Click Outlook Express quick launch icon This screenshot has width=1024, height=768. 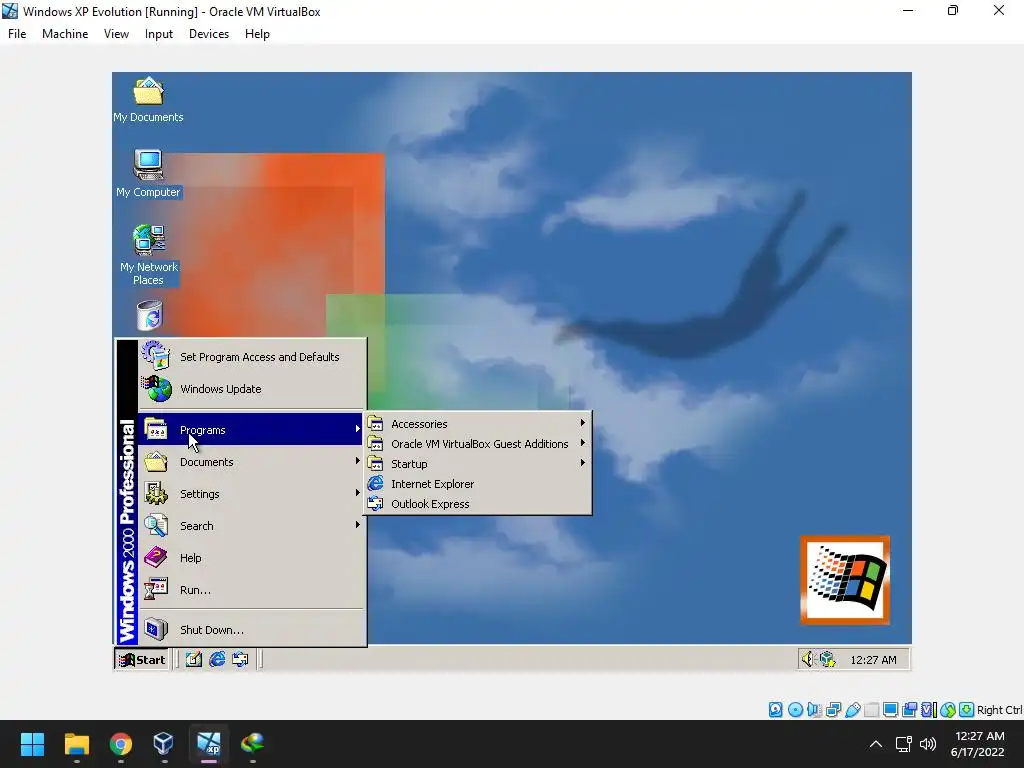(x=240, y=660)
